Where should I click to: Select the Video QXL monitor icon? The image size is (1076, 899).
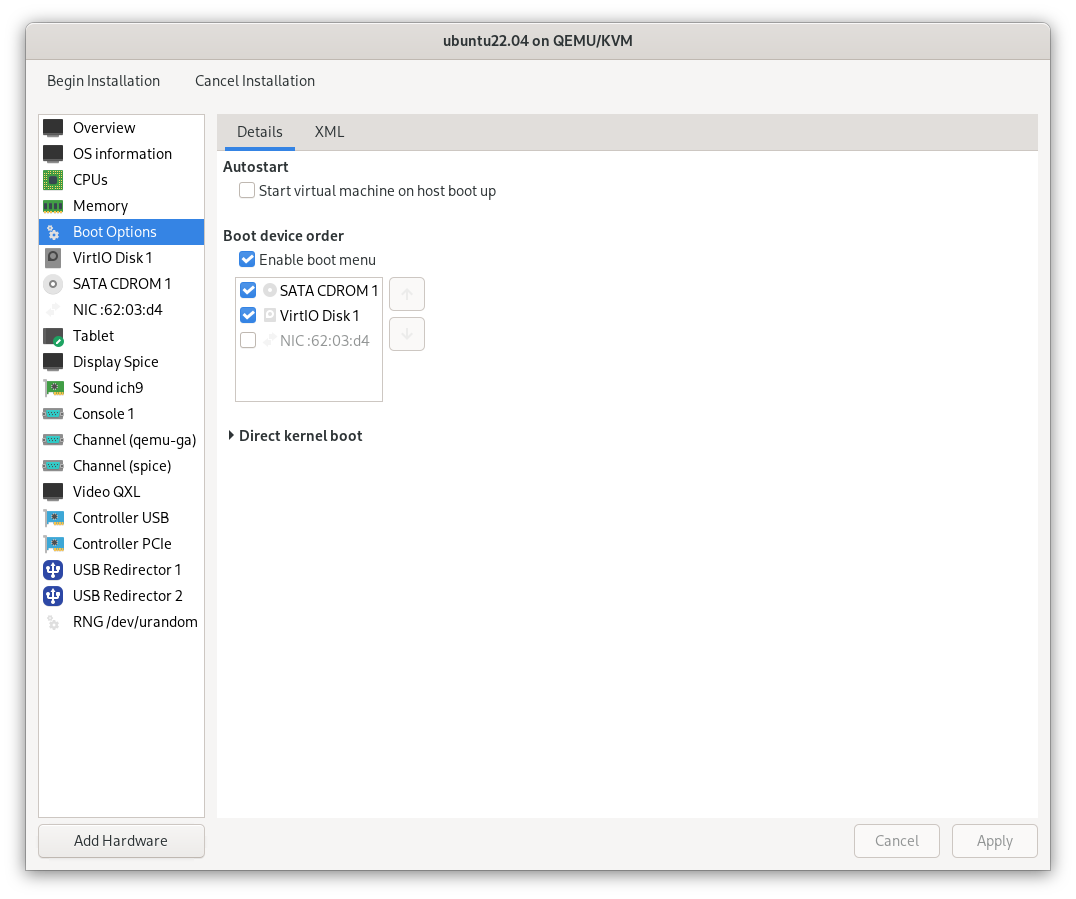pyautogui.click(x=53, y=492)
